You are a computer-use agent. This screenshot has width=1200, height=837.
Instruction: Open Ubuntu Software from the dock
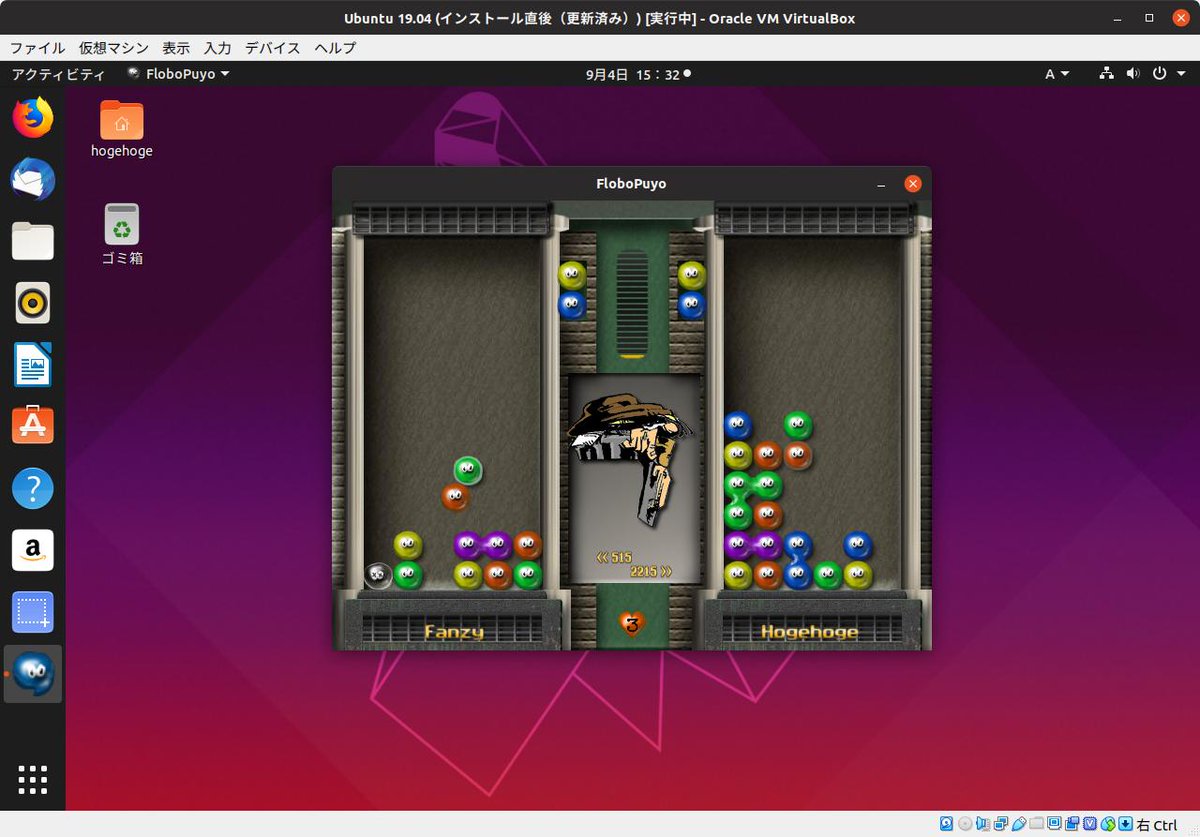[x=33, y=426]
